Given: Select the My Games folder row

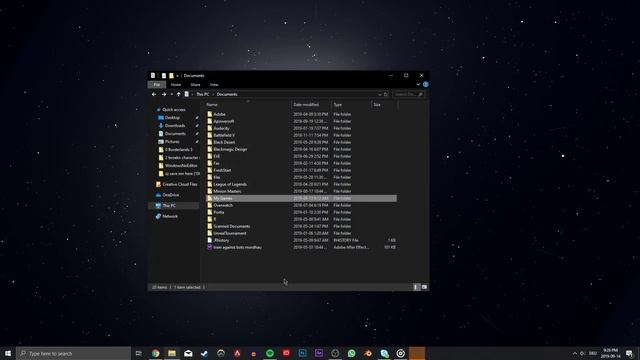Looking at the screenshot, I should (301, 198).
